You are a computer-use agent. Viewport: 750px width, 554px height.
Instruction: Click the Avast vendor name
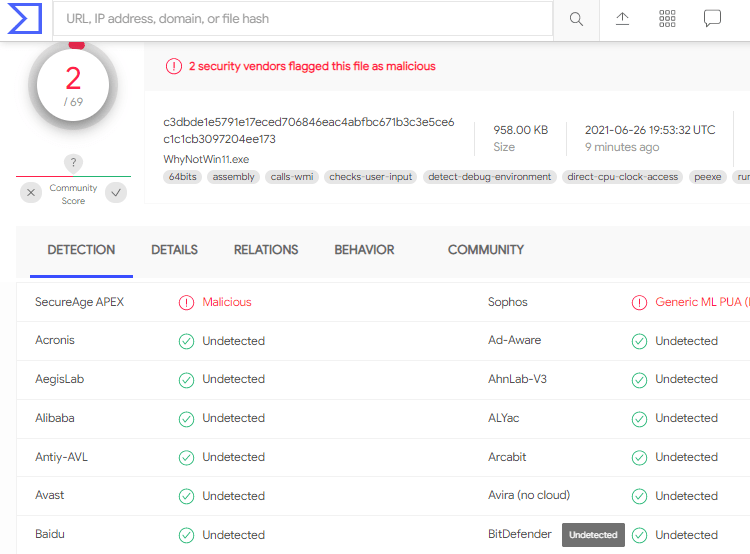point(49,495)
